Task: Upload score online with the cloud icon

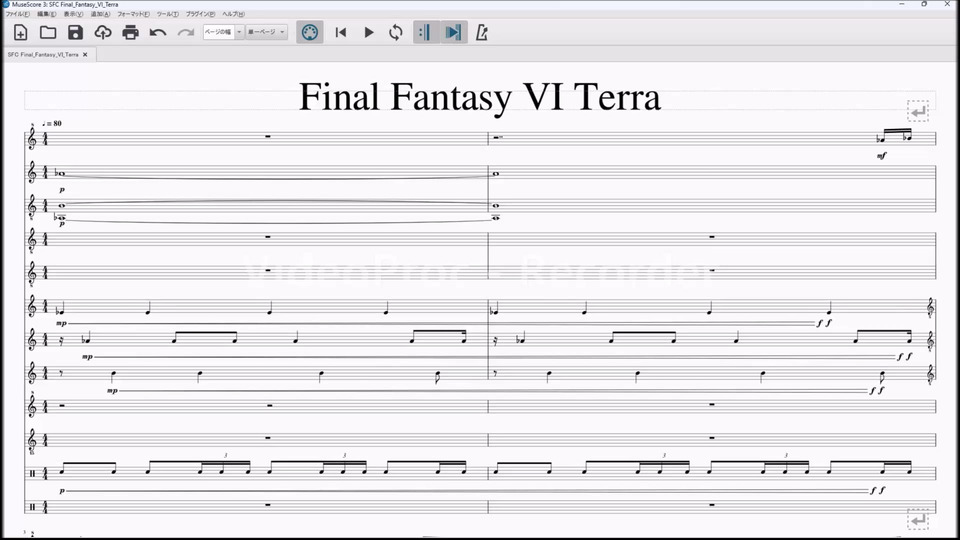Action: click(x=103, y=32)
